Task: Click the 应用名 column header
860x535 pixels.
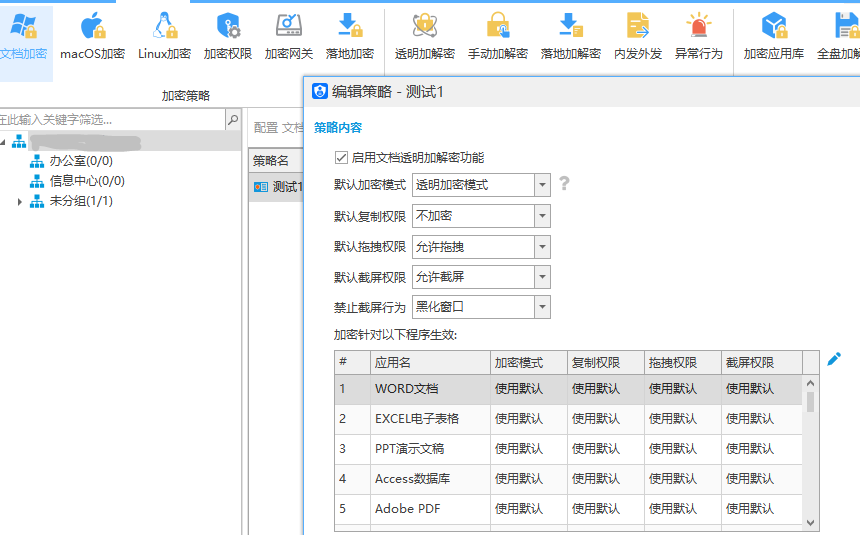Action: tap(431, 363)
